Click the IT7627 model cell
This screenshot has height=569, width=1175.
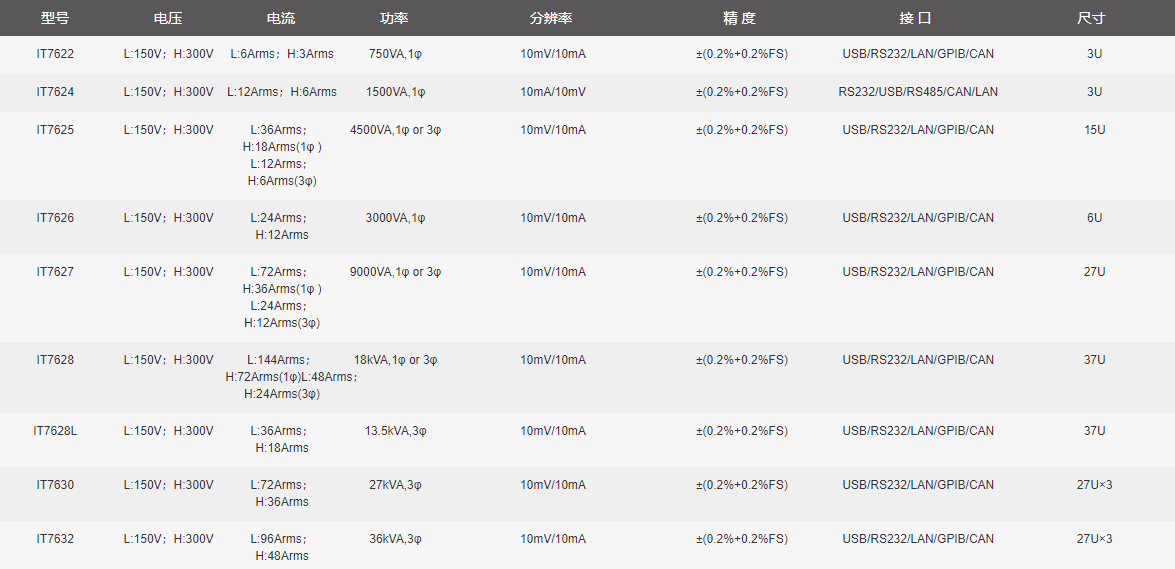tap(55, 272)
